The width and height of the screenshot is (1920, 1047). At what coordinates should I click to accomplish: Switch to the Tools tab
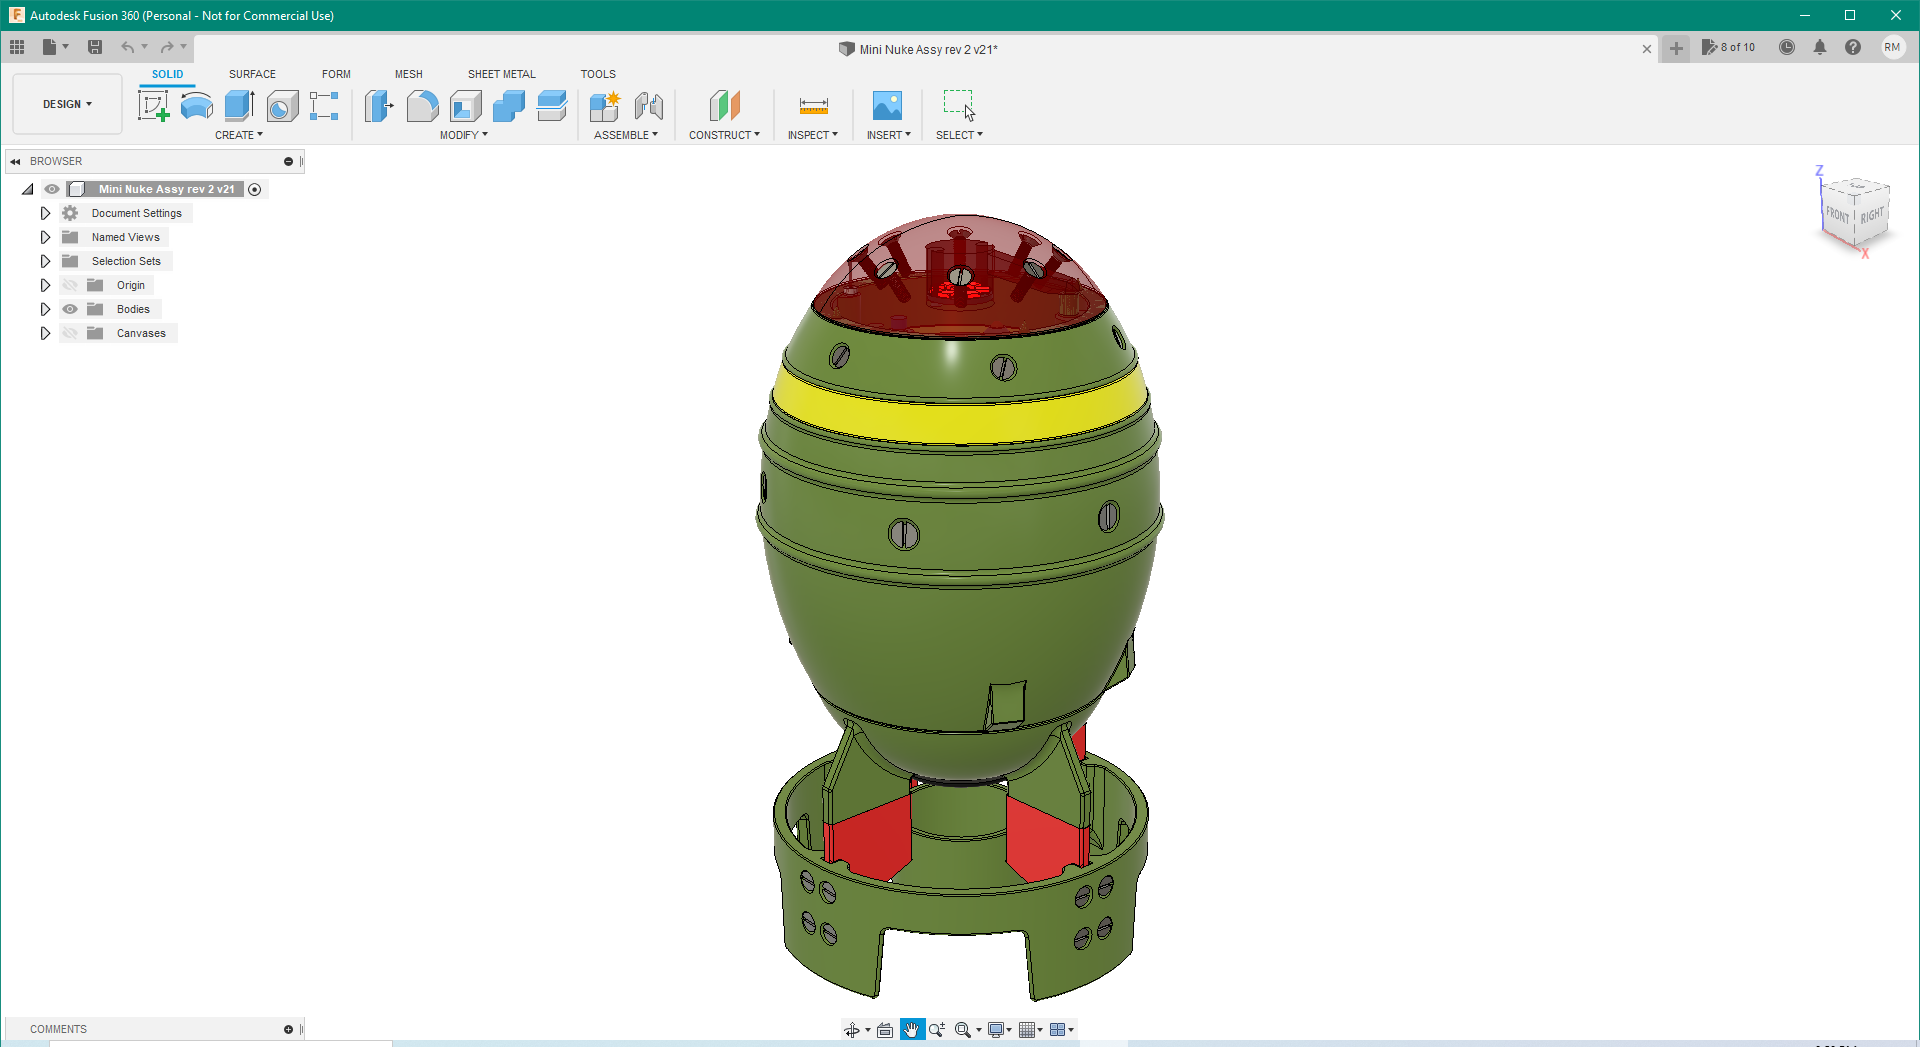[x=598, y=74]
